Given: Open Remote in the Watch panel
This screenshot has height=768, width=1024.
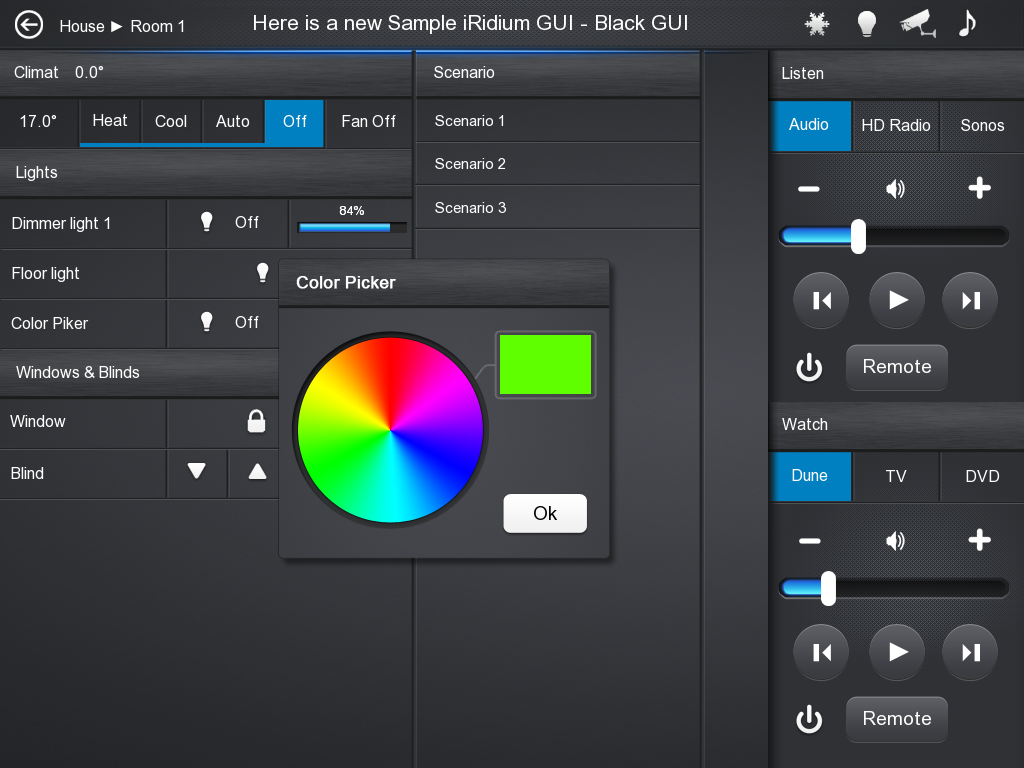Looking at the screenshot, I should pos(897,718).
